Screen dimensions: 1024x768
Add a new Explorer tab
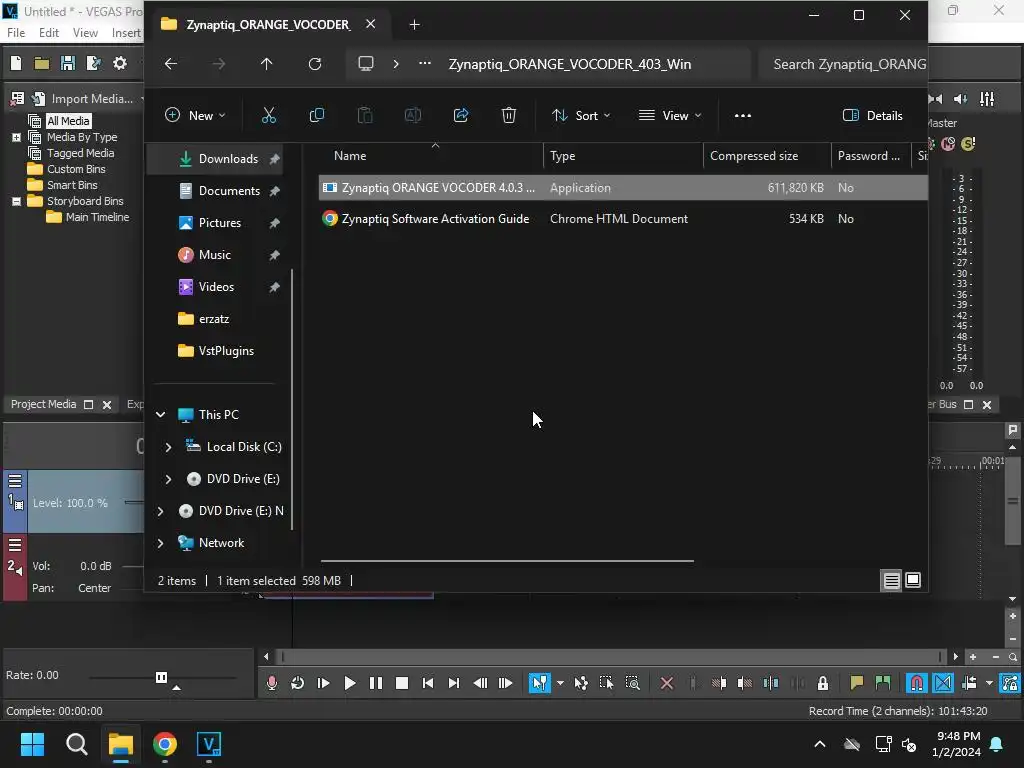click(414, 25)
